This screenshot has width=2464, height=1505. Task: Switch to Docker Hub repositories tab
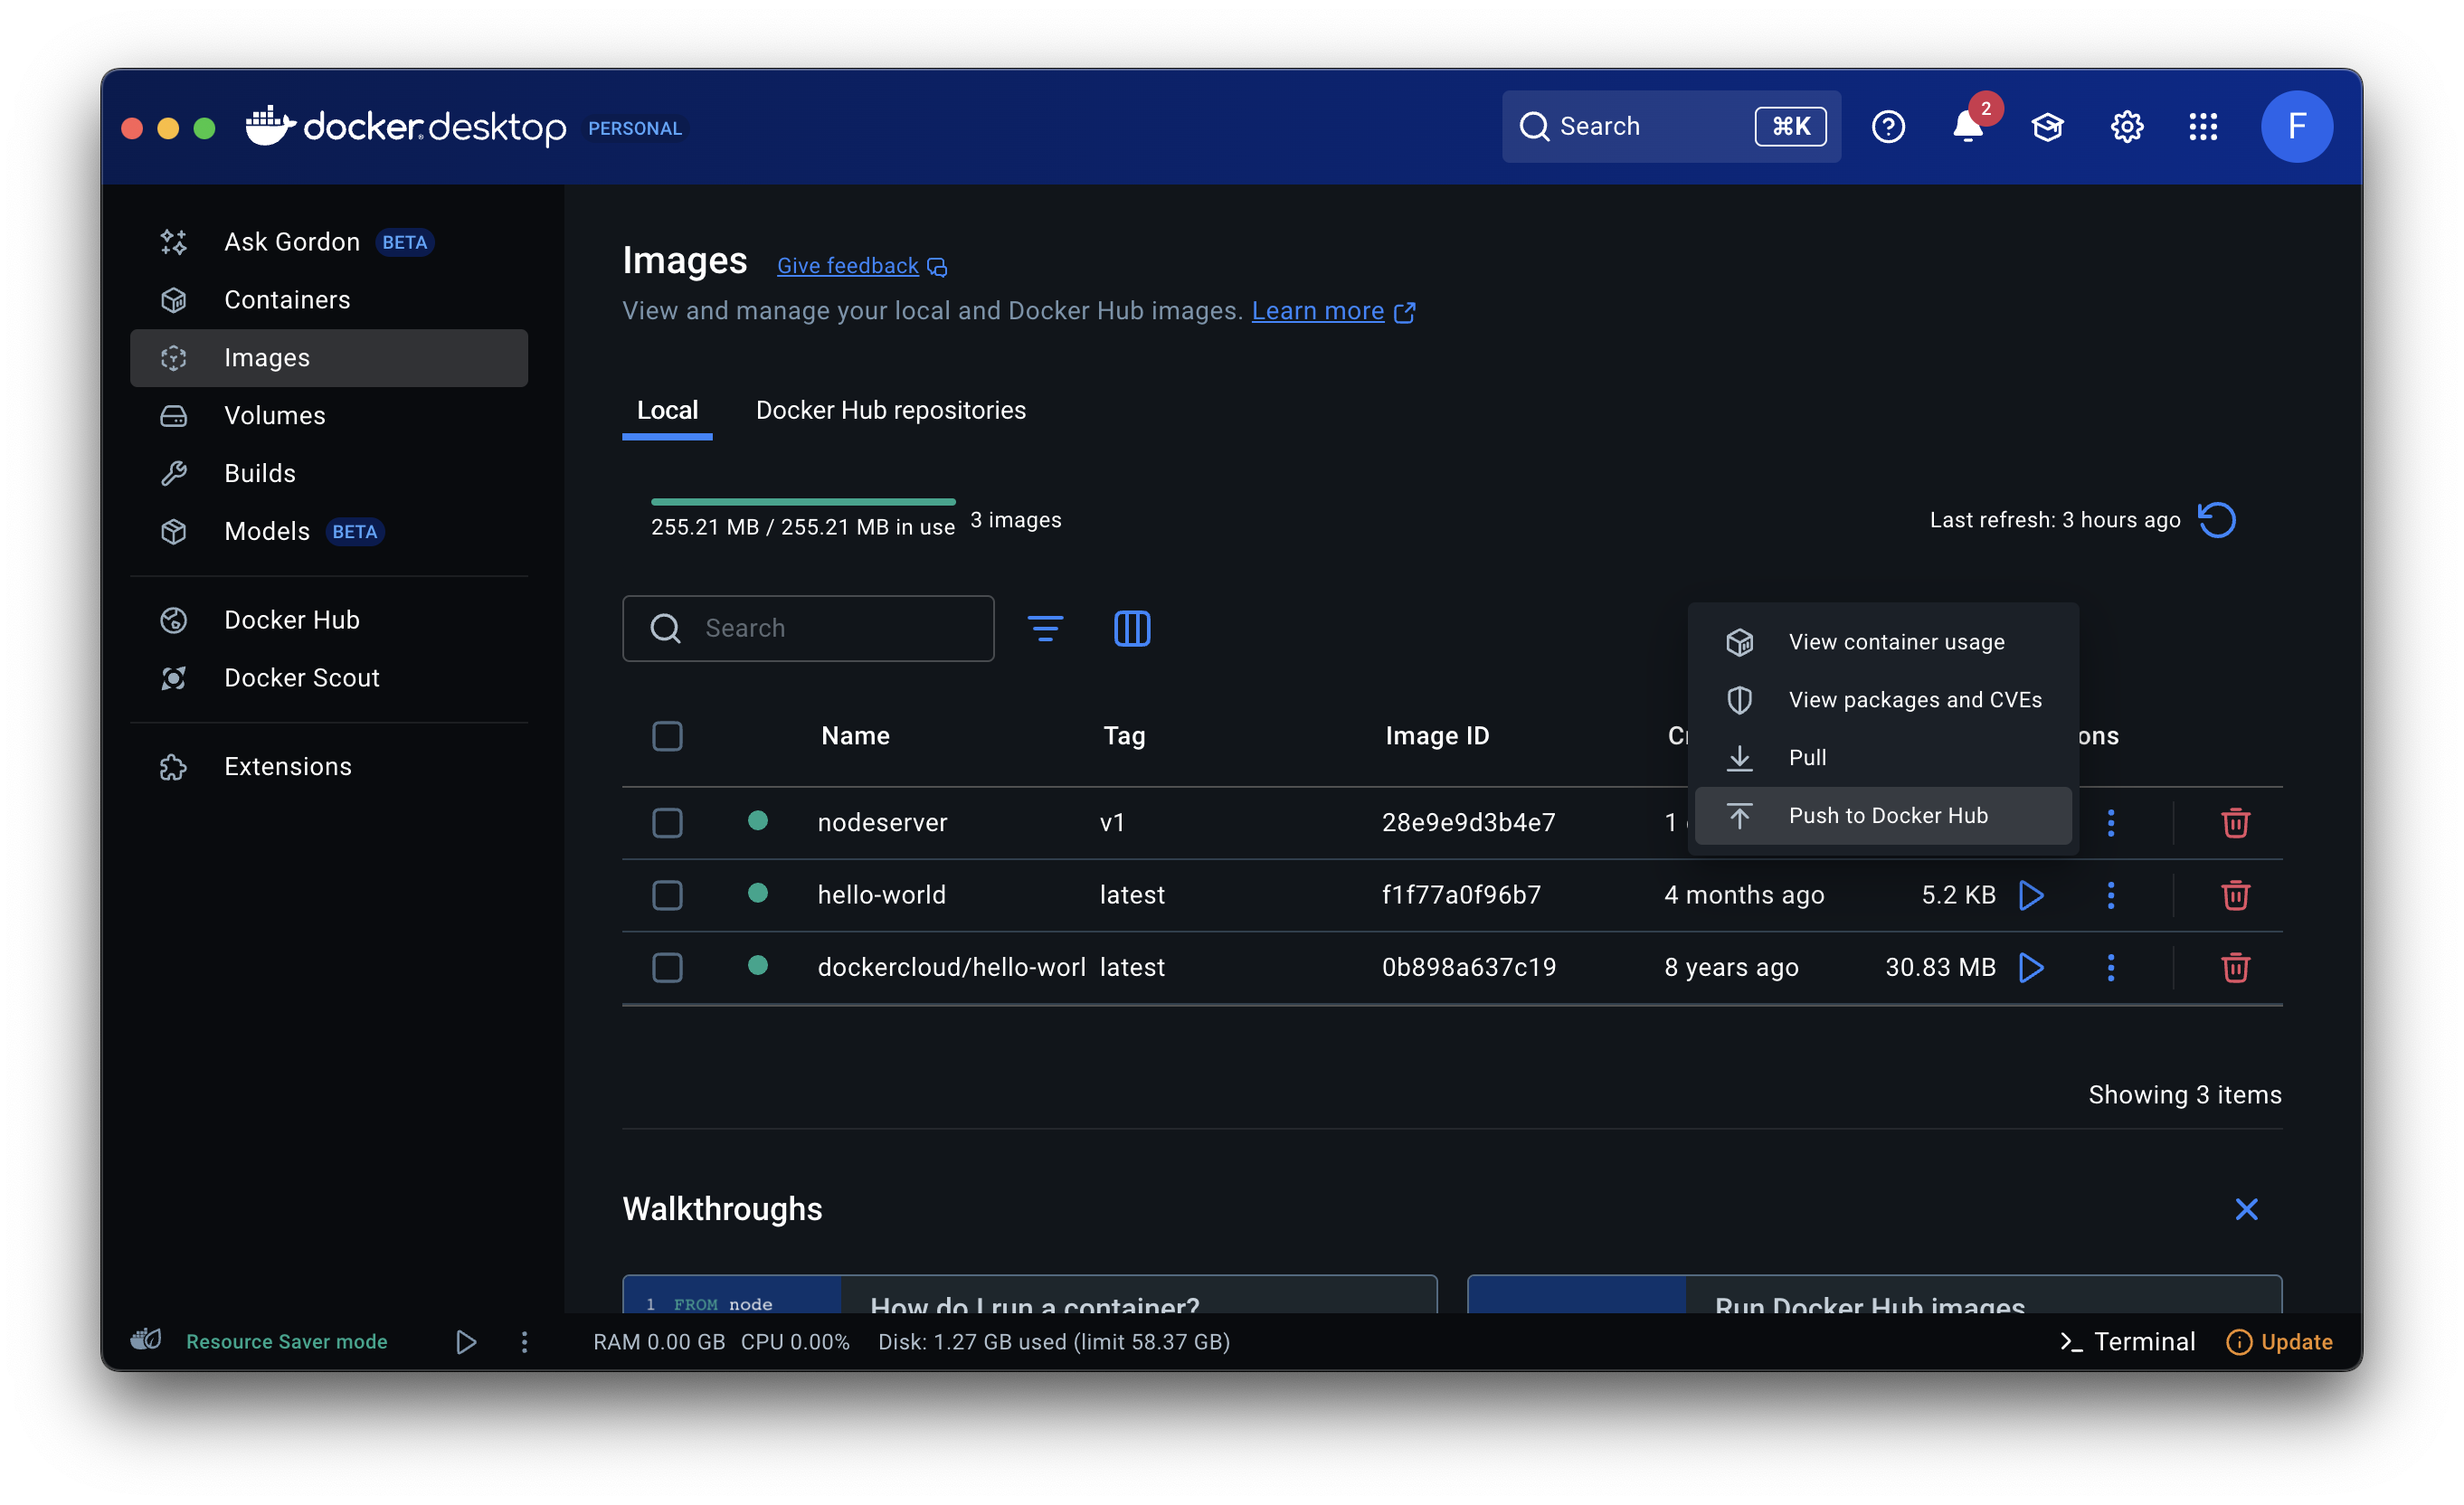(x=891, y=411)
